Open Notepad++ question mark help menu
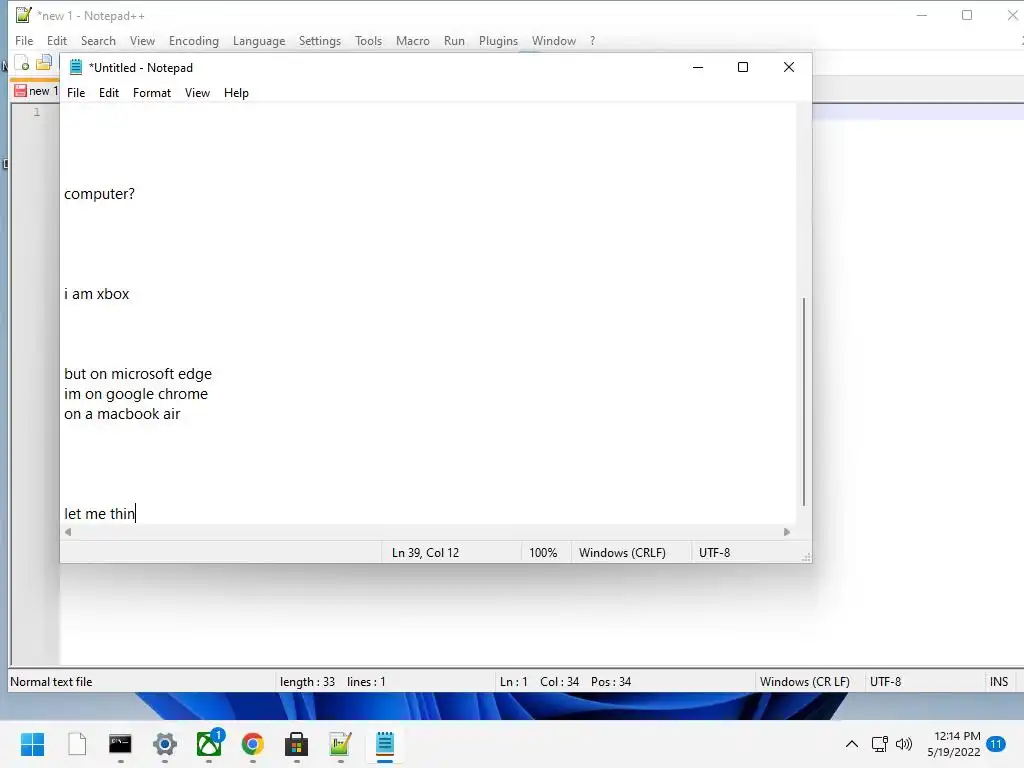Viewport: 1024px width, 768px height. [592, 40]
